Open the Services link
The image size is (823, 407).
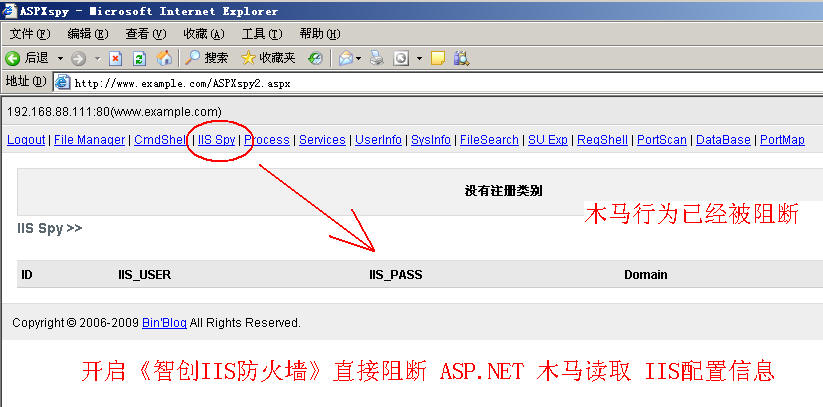point(322,140)
